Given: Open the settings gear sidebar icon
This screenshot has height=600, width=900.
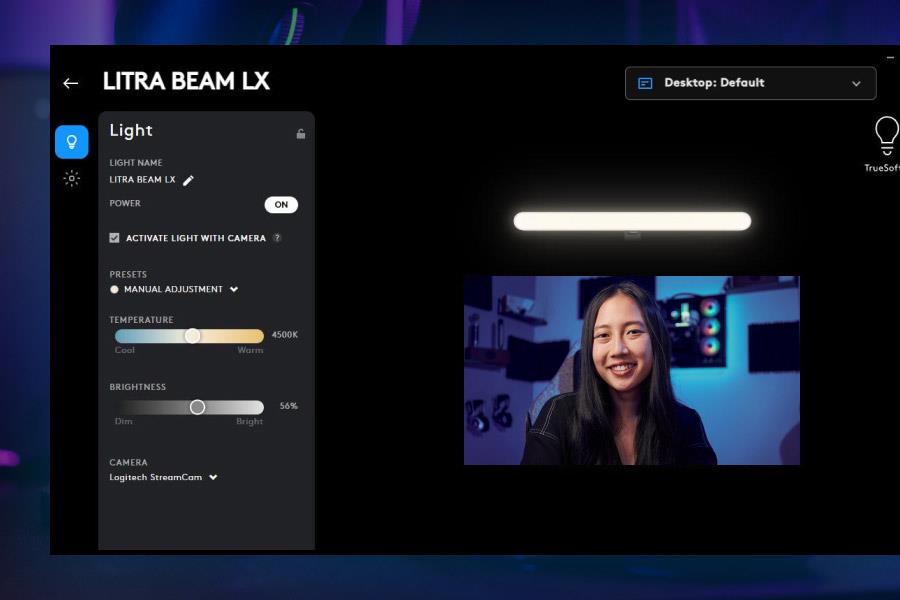Looking at the screenshot, I should [x=72, y=179].
